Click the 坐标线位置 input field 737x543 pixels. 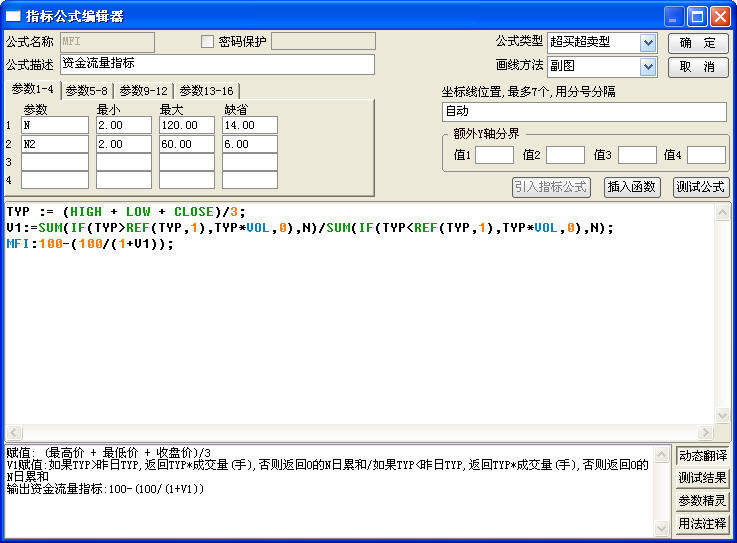tap(583, 112)
